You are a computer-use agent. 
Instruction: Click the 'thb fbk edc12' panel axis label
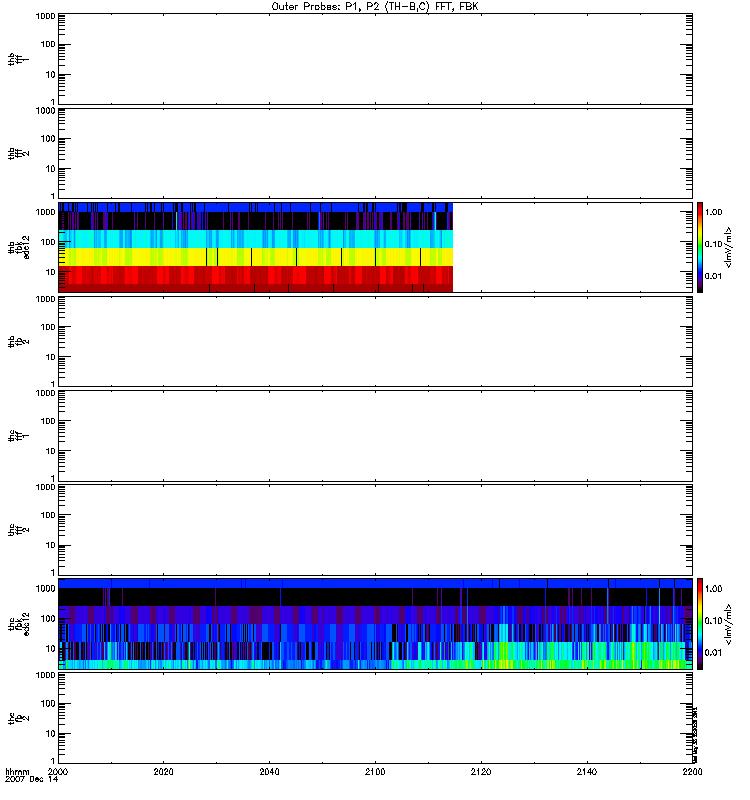click(x=19, y=247)
